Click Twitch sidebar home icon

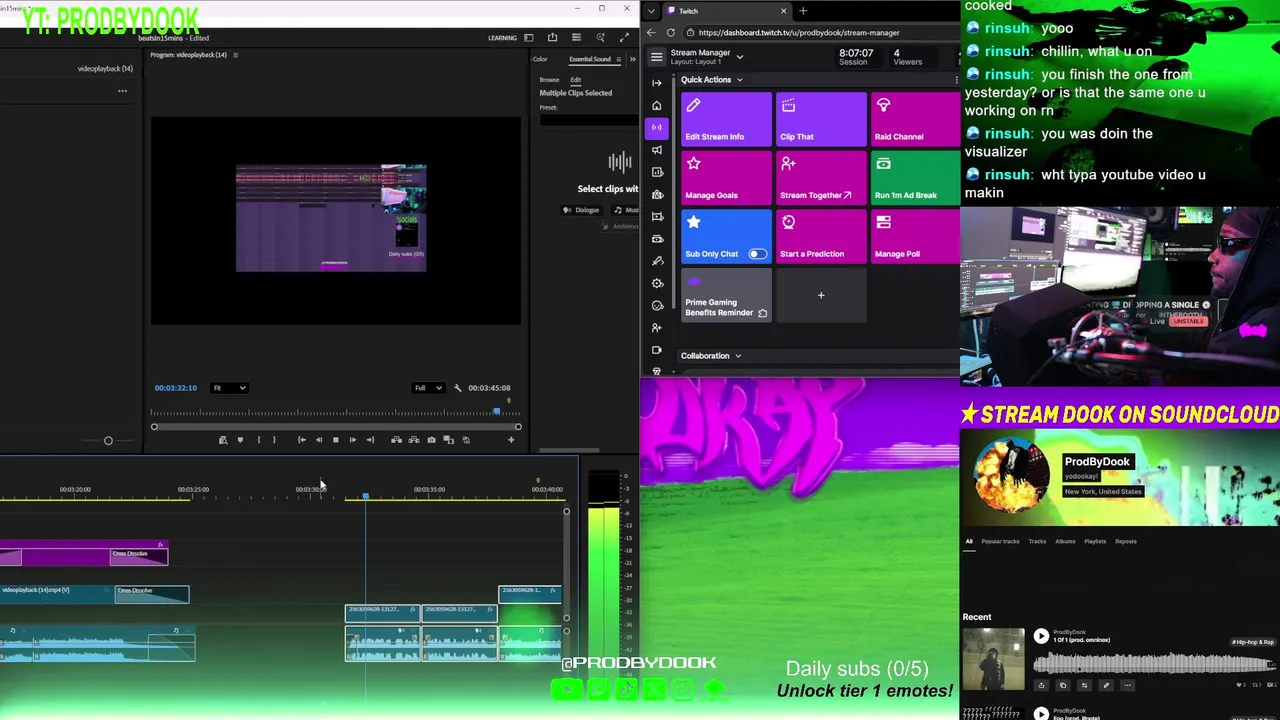click(656, 105)
